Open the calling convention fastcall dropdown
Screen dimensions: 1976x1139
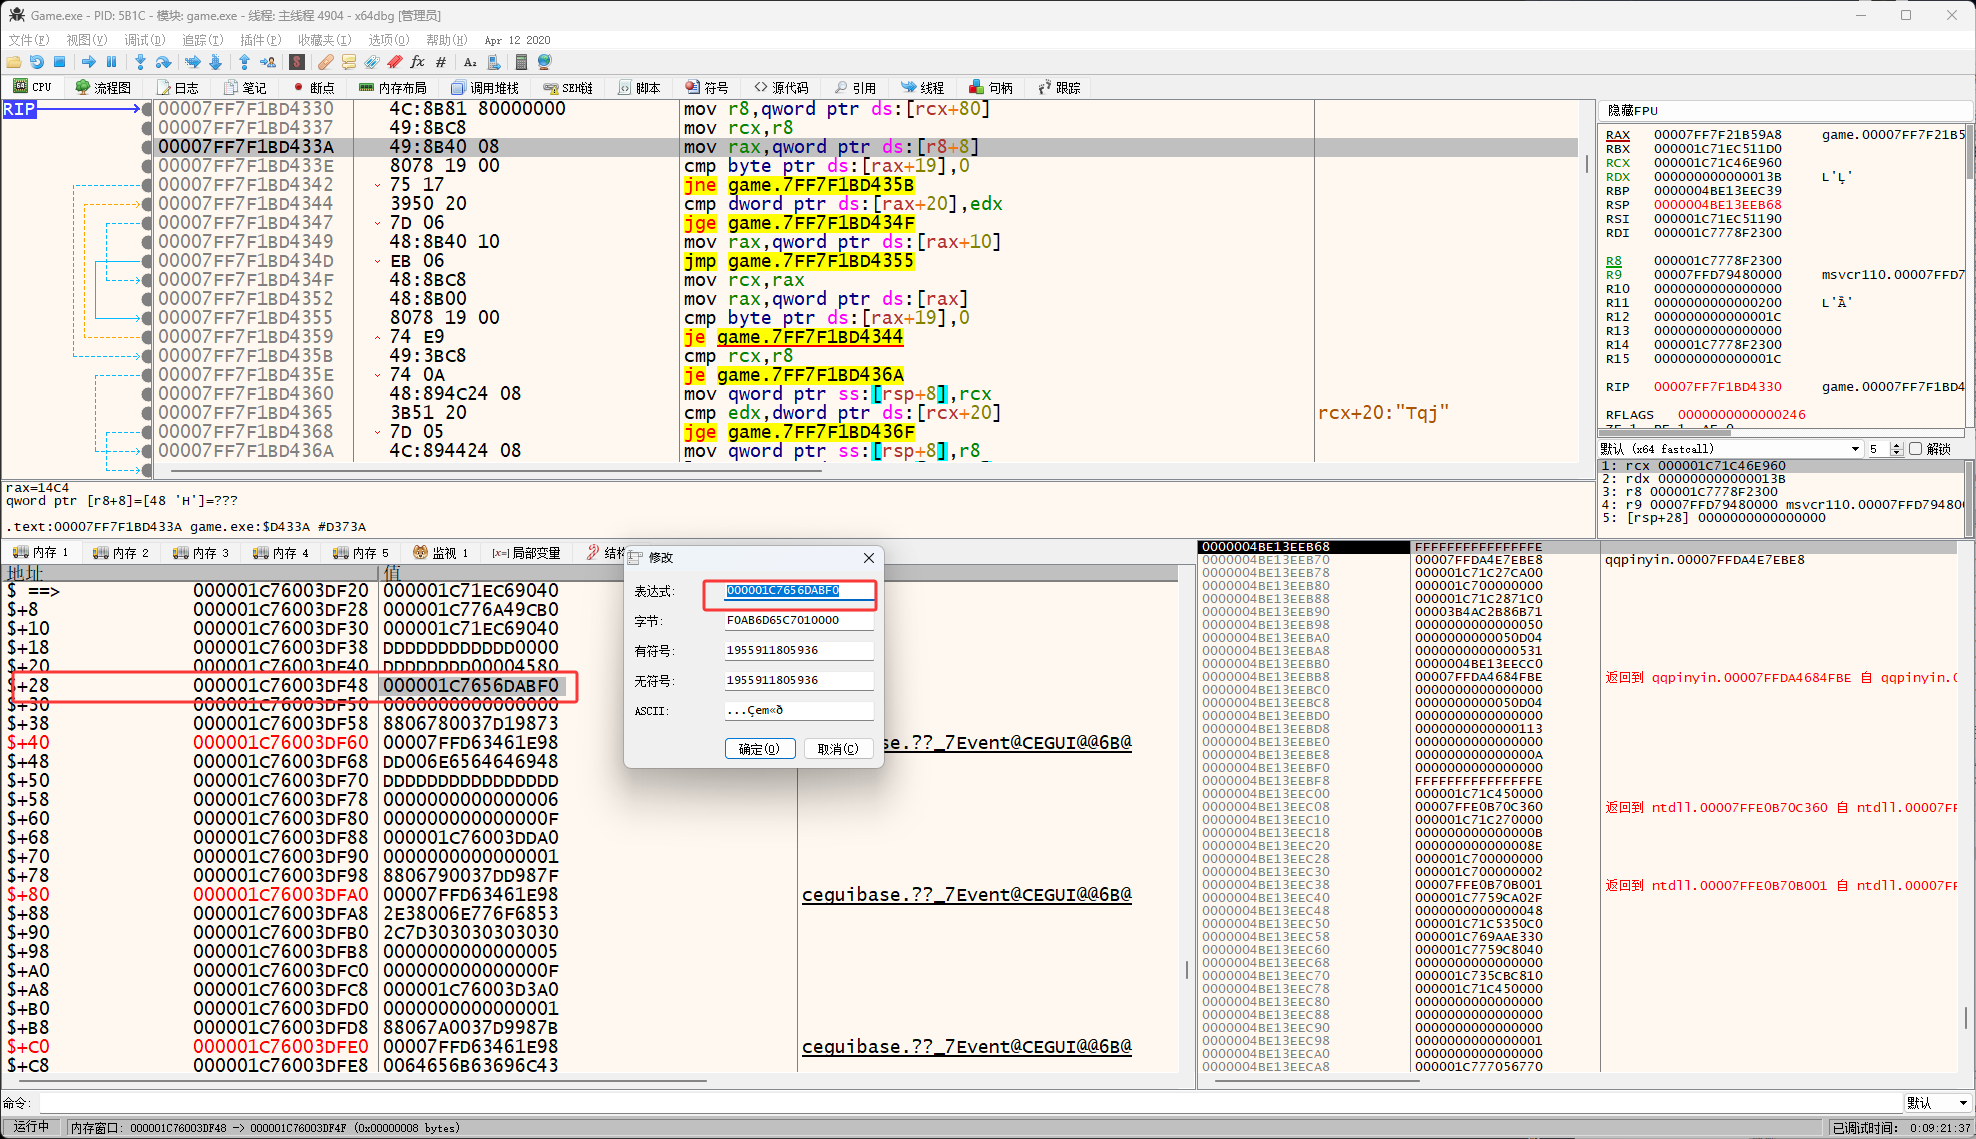pyautogui.click(x=1855, y=449)
